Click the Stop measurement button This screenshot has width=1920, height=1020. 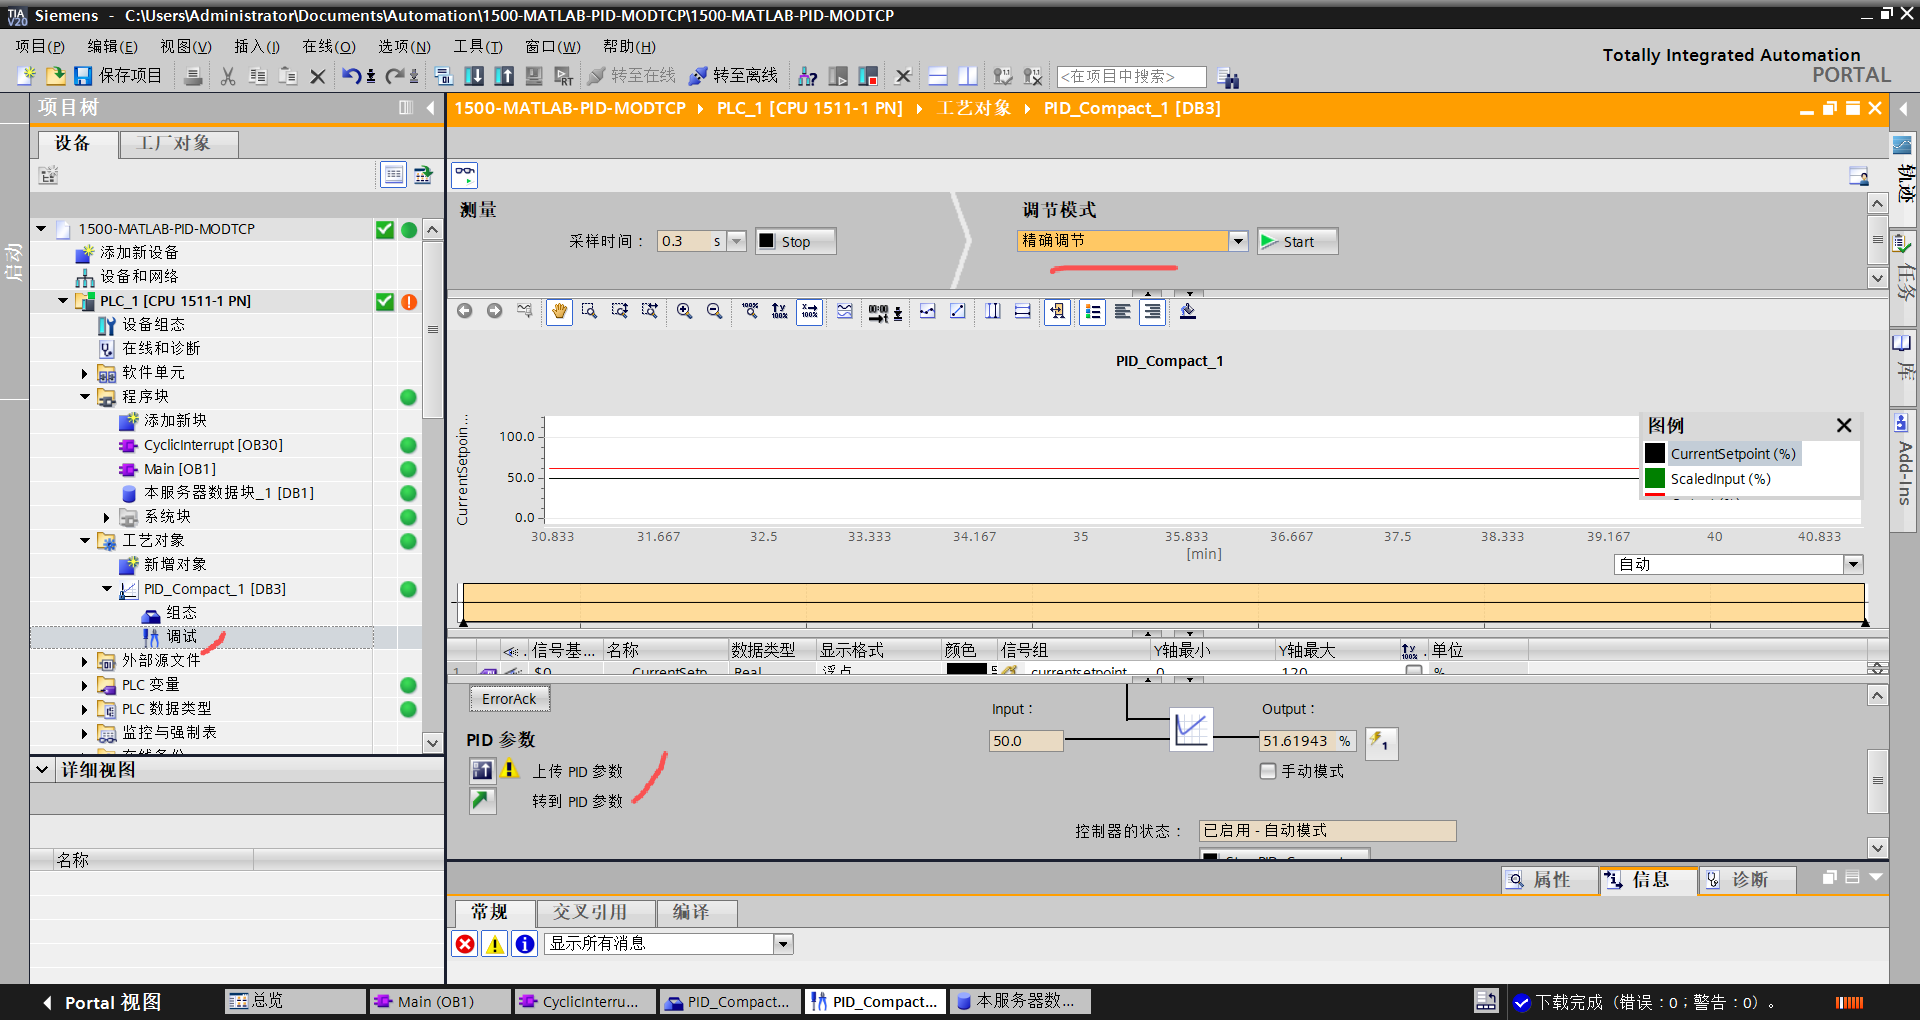(795, 241)
